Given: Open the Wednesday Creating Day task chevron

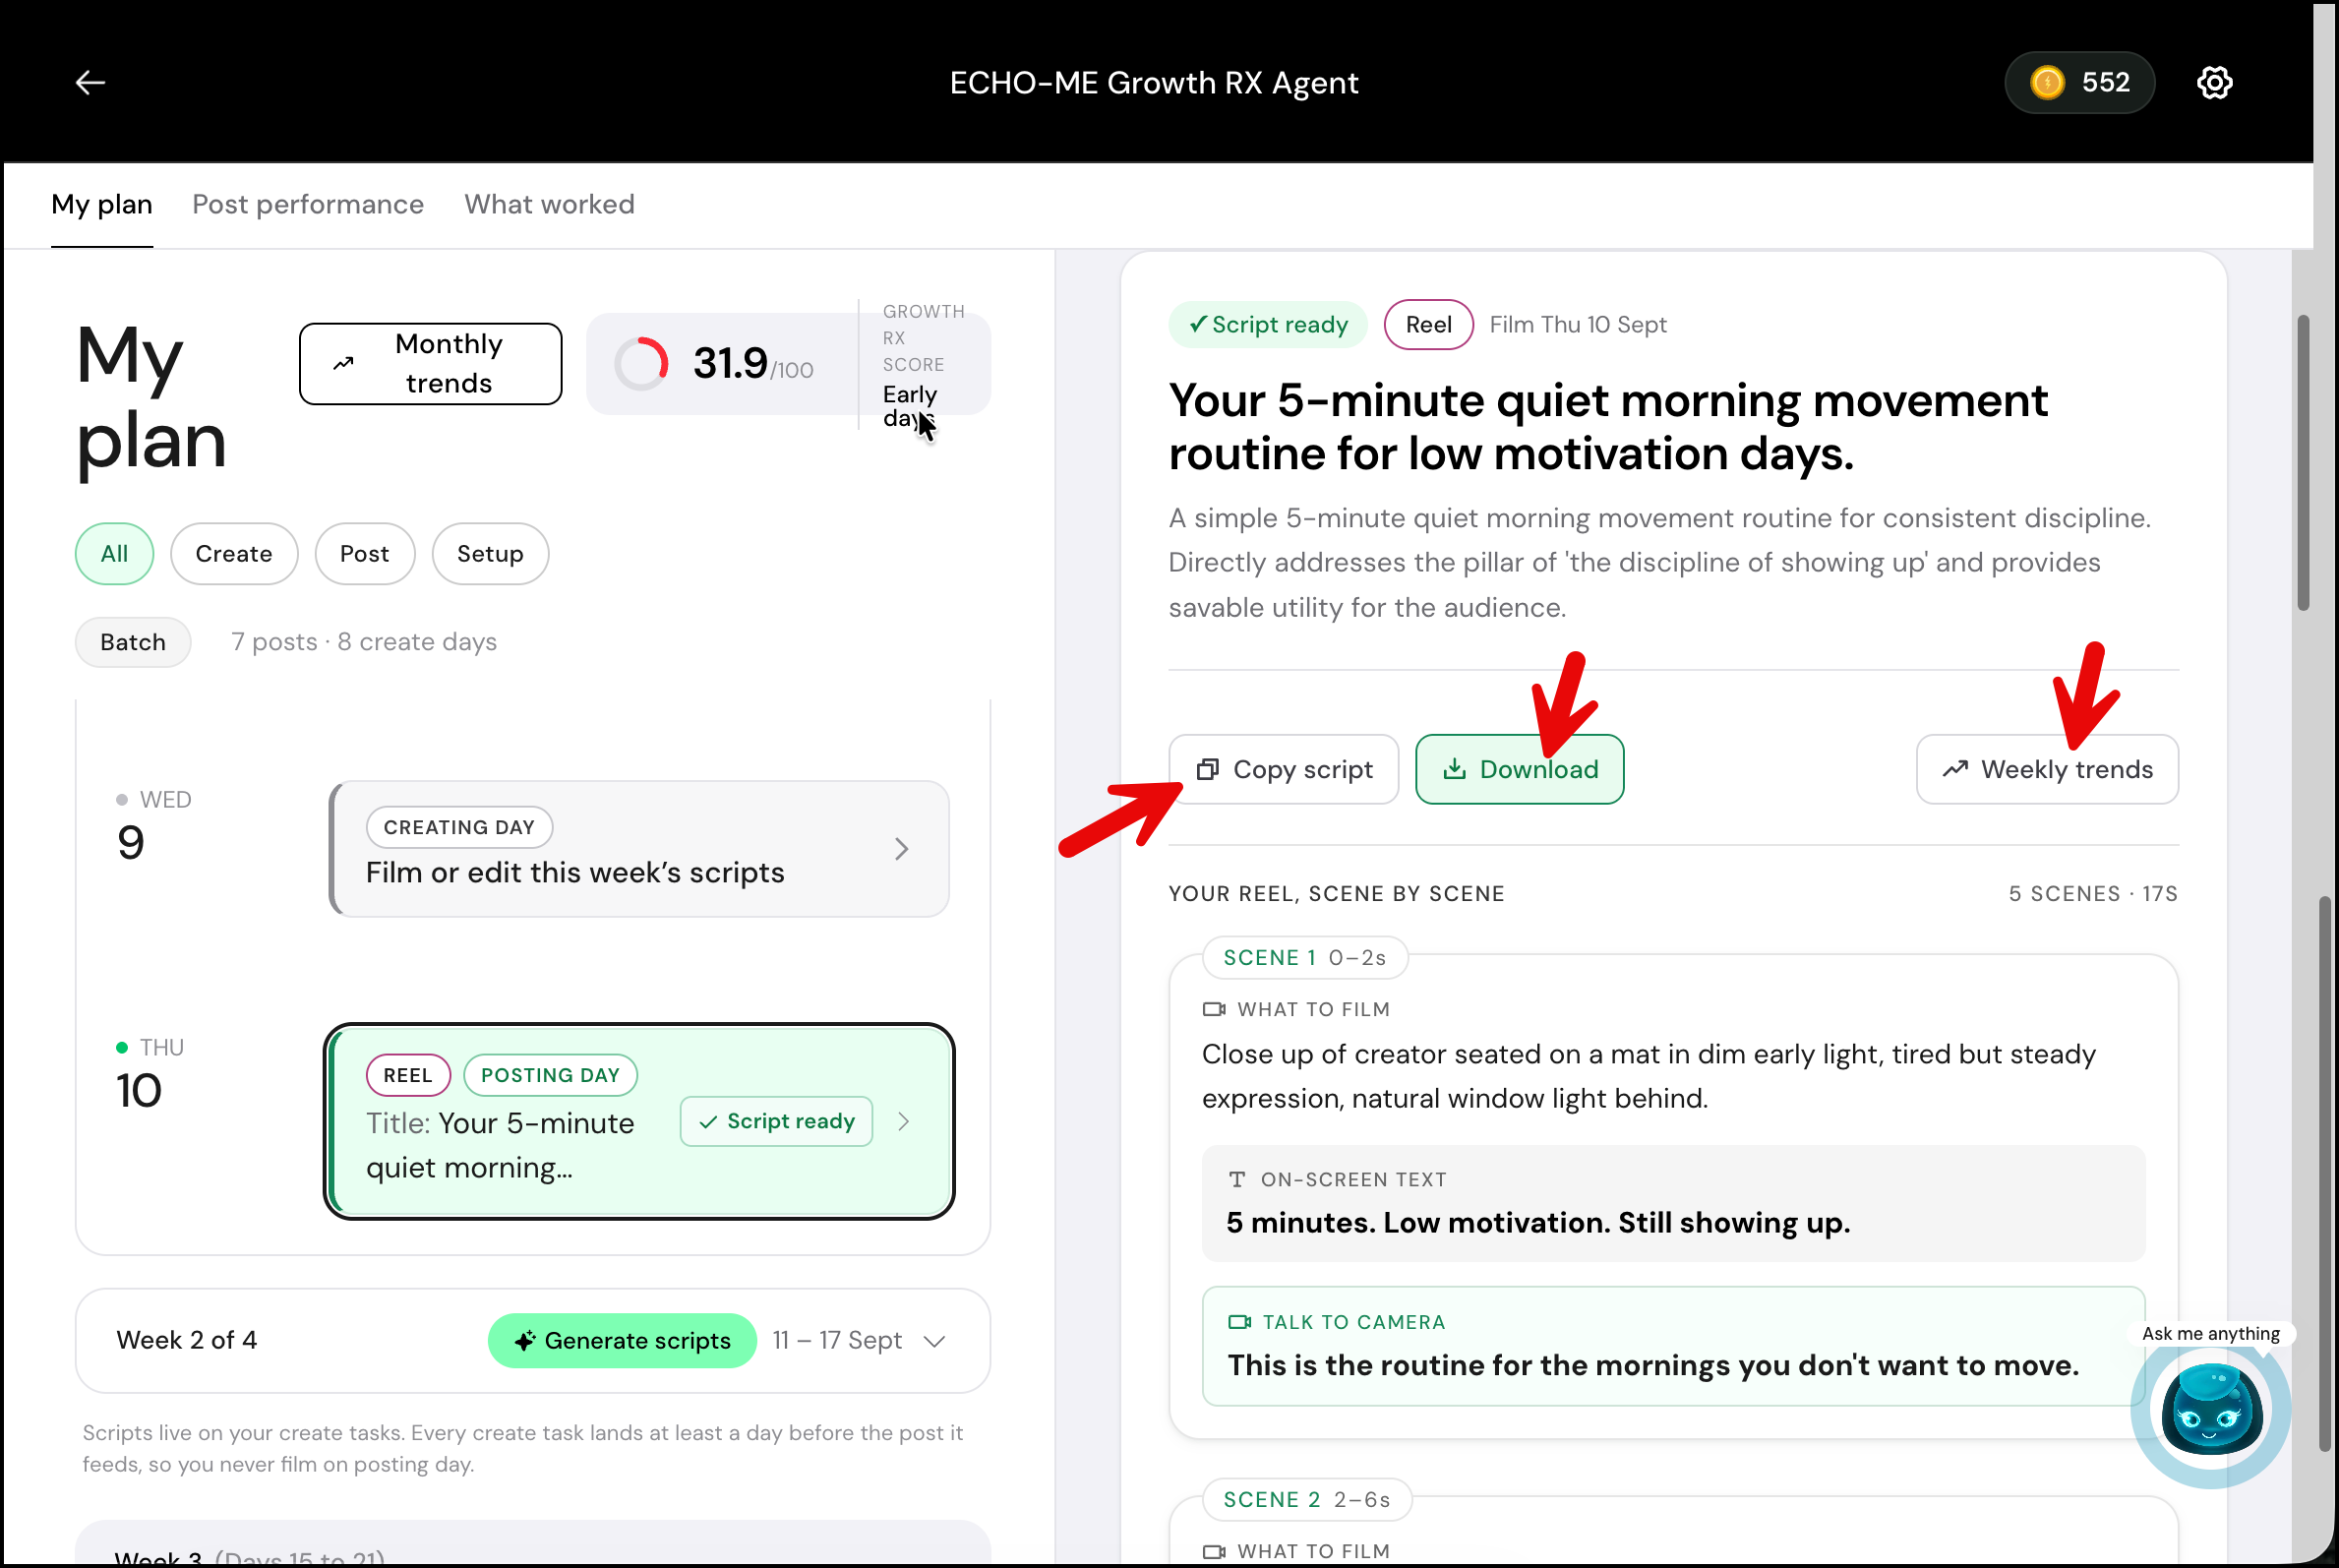Looking at the screenshot, I should coord(901,849).
